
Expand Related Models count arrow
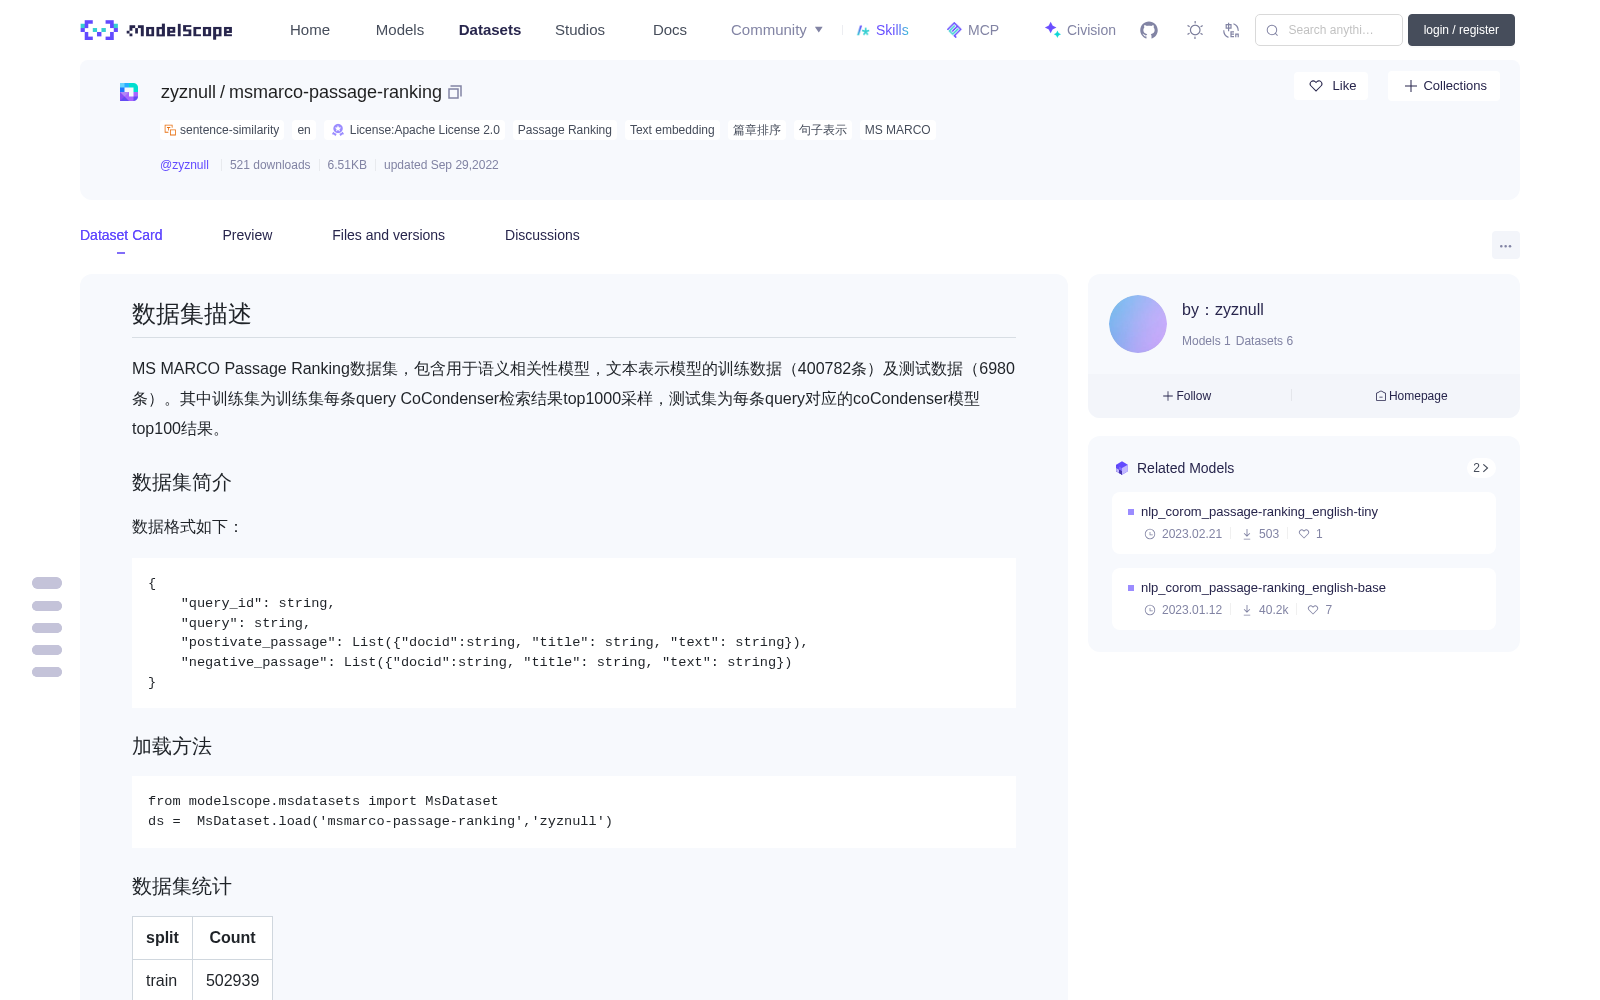pyautogui.click(x=1481, y=468)
